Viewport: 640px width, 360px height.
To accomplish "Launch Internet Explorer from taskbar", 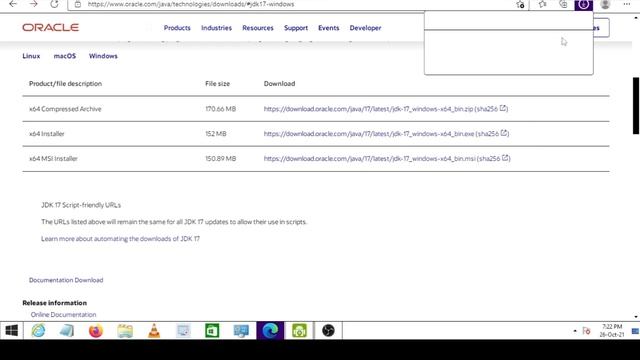I will (38, 331).
